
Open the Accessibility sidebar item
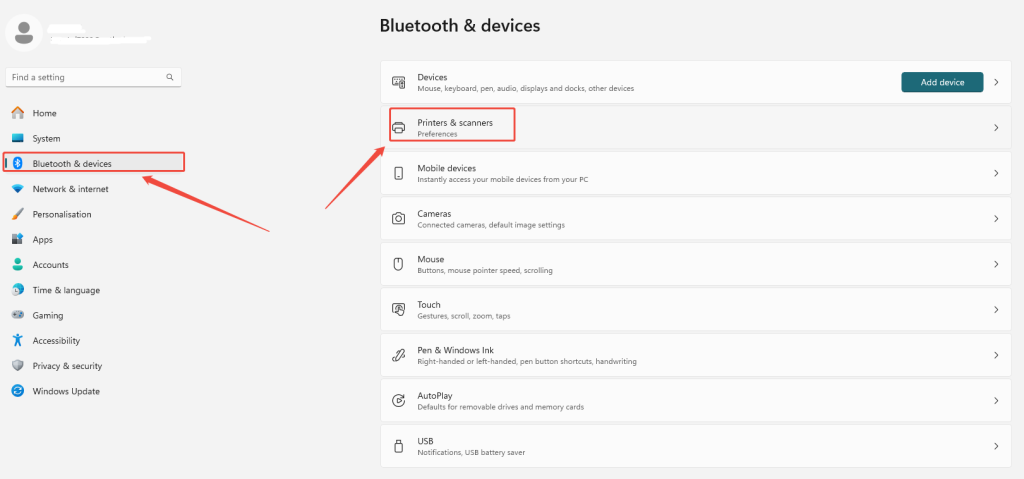pyautogui.click(x=56, y=341)
